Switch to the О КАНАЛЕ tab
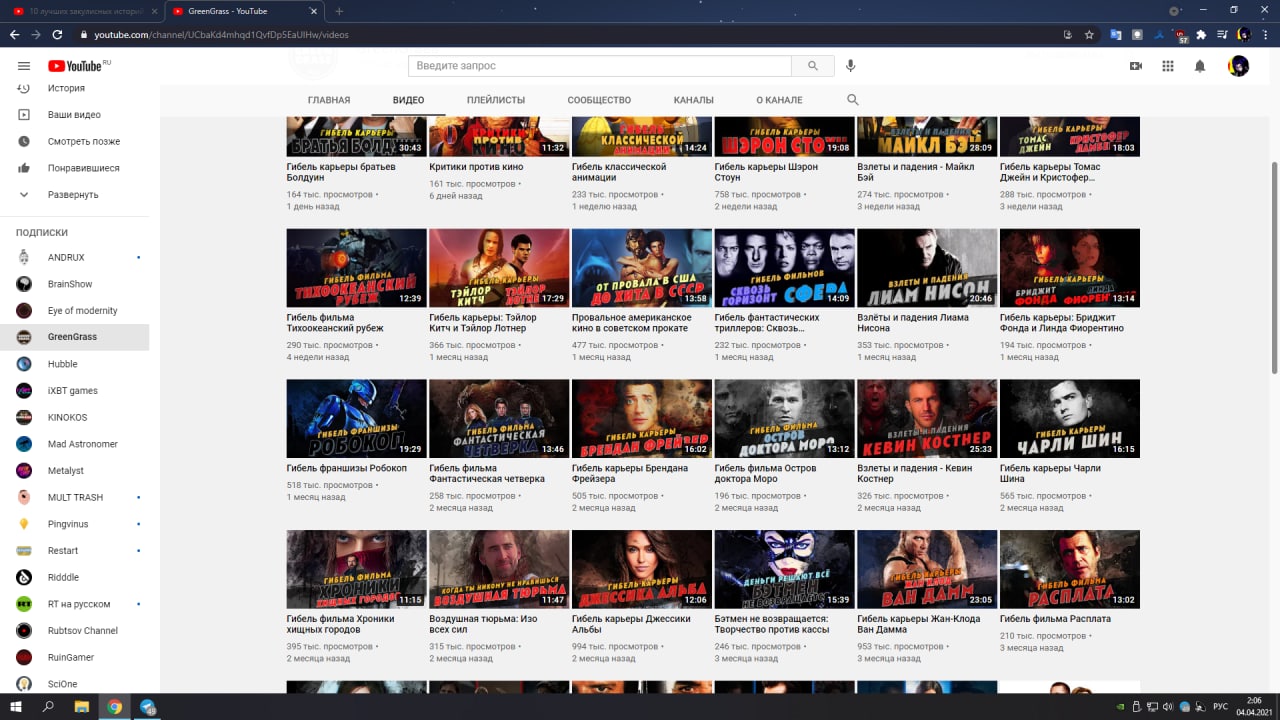 [x=779, y=100]
